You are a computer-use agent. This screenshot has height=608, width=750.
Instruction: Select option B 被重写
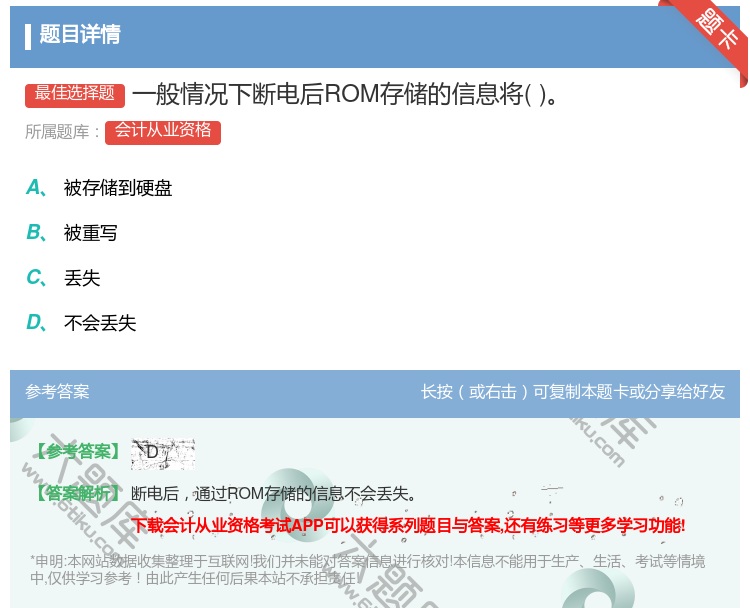click(x=72, y=233)
